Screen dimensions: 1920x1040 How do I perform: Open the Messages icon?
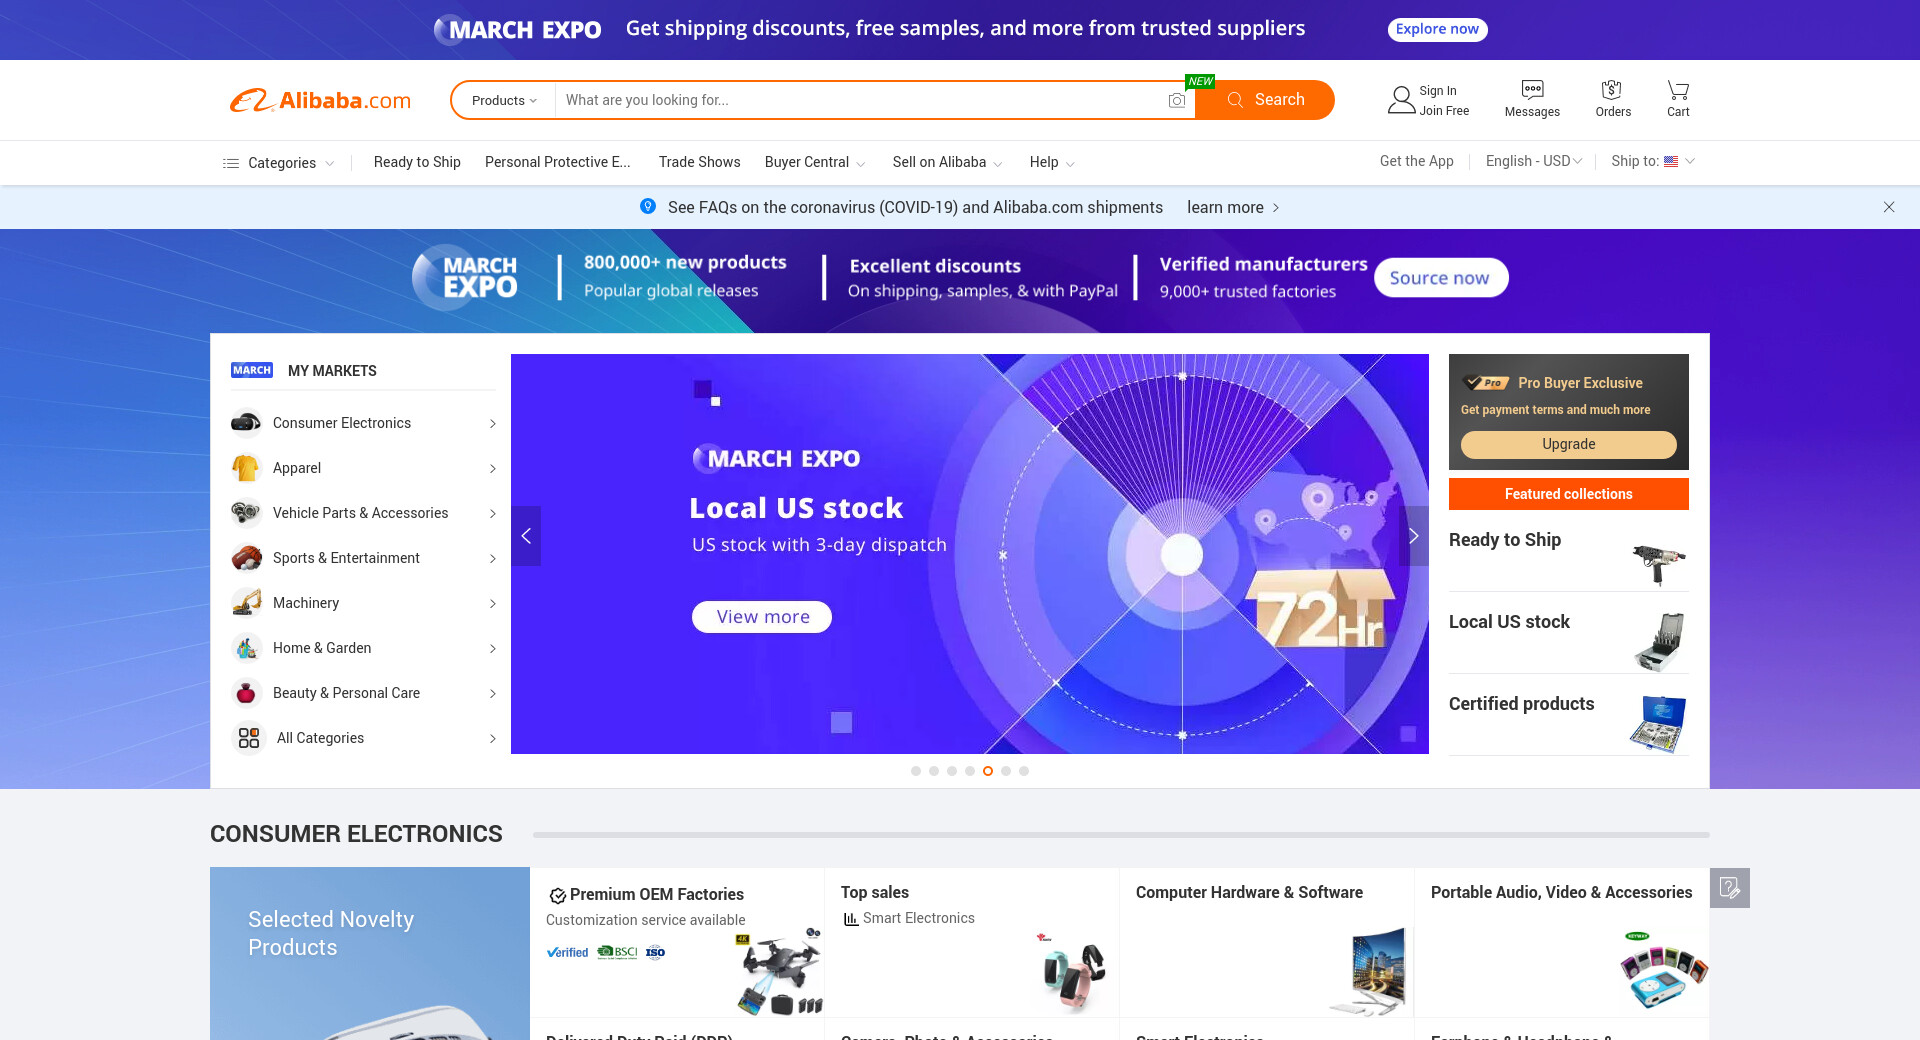[x=1531, y=90]
